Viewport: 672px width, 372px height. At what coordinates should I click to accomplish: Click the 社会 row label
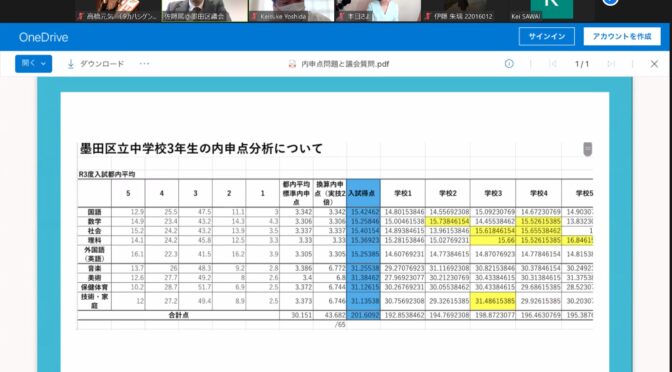click(x=94, y=231)
